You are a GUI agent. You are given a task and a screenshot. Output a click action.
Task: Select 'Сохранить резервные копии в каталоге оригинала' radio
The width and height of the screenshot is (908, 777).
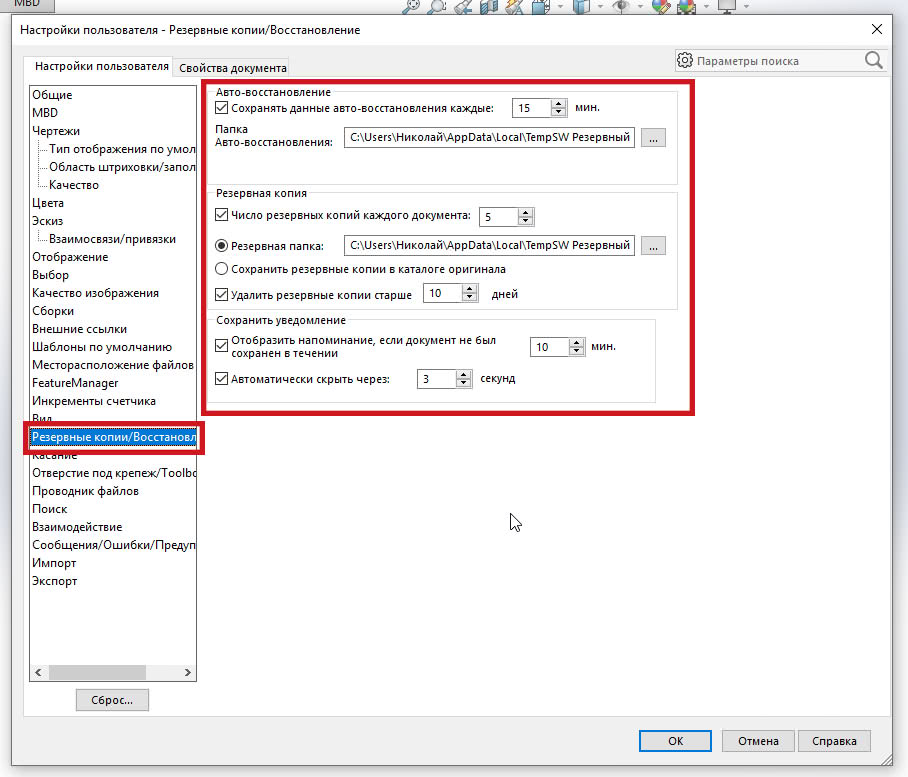tap(222, 269)
